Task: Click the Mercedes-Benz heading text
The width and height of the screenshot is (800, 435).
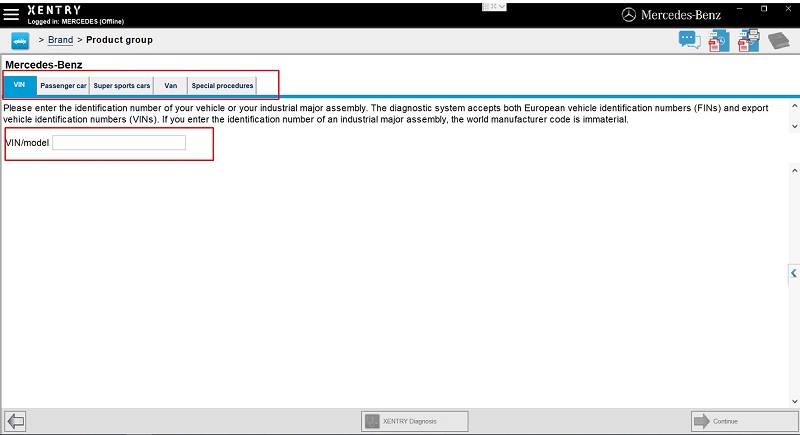Action: point(43,65)
